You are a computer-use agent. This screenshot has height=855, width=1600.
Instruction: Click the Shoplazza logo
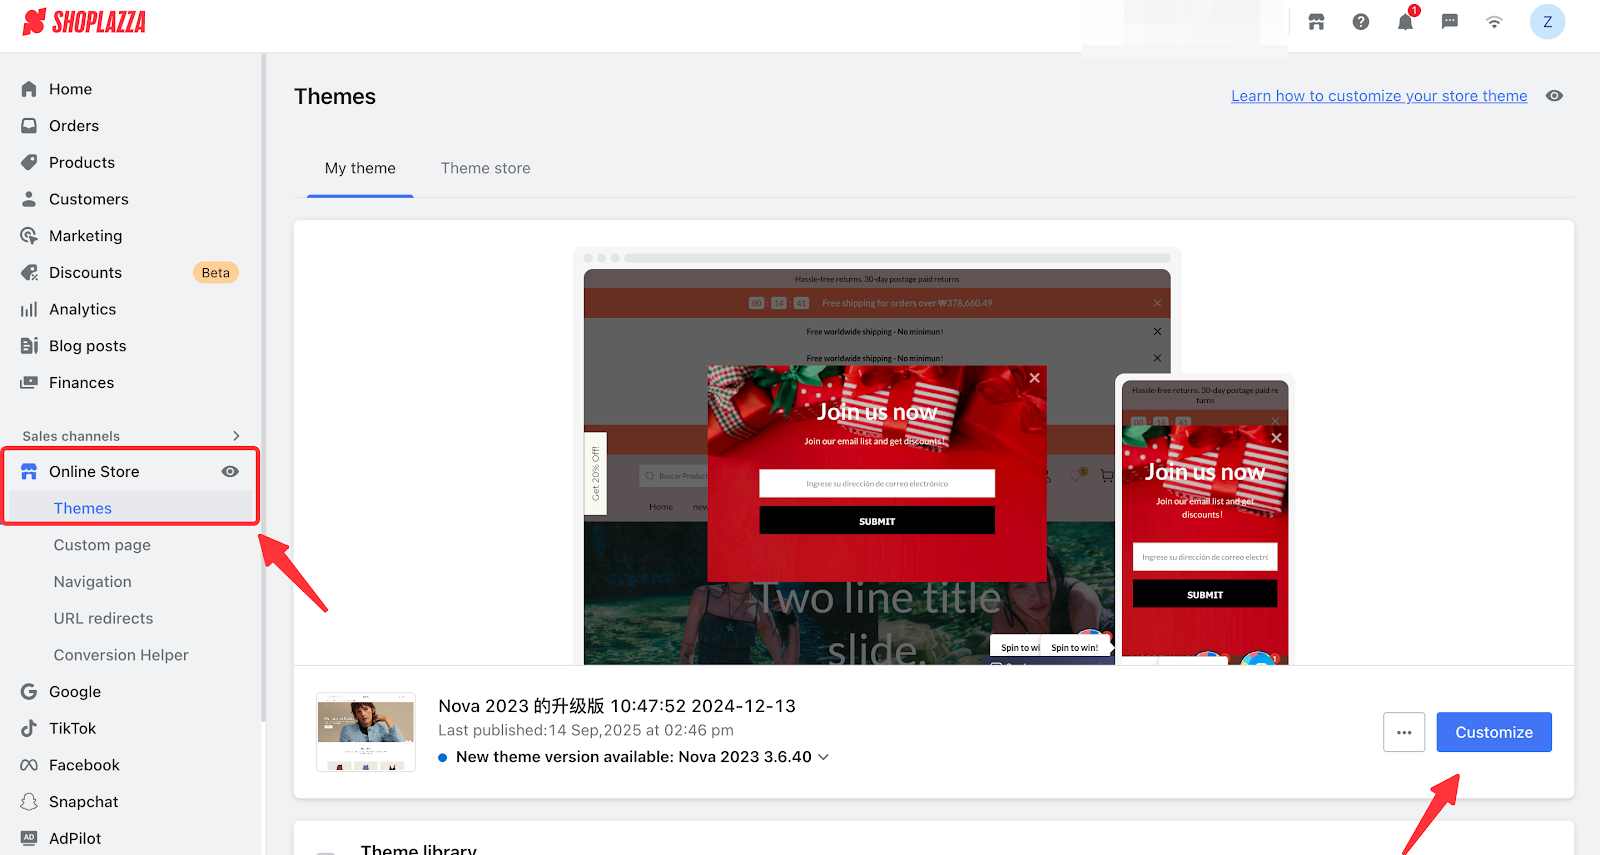tap(84, 22)
